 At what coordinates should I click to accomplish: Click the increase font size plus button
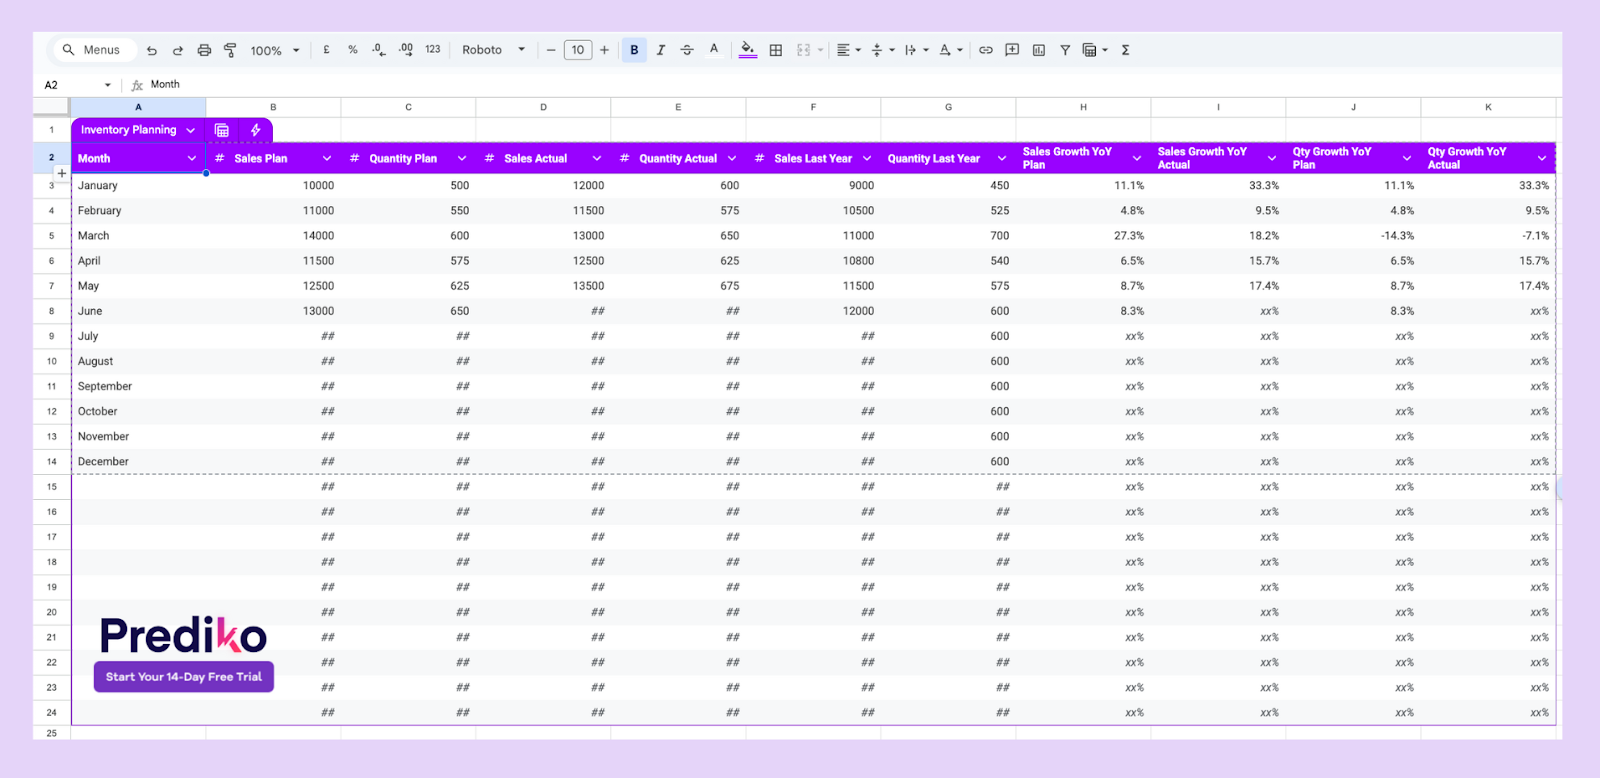tap(604, 50)
